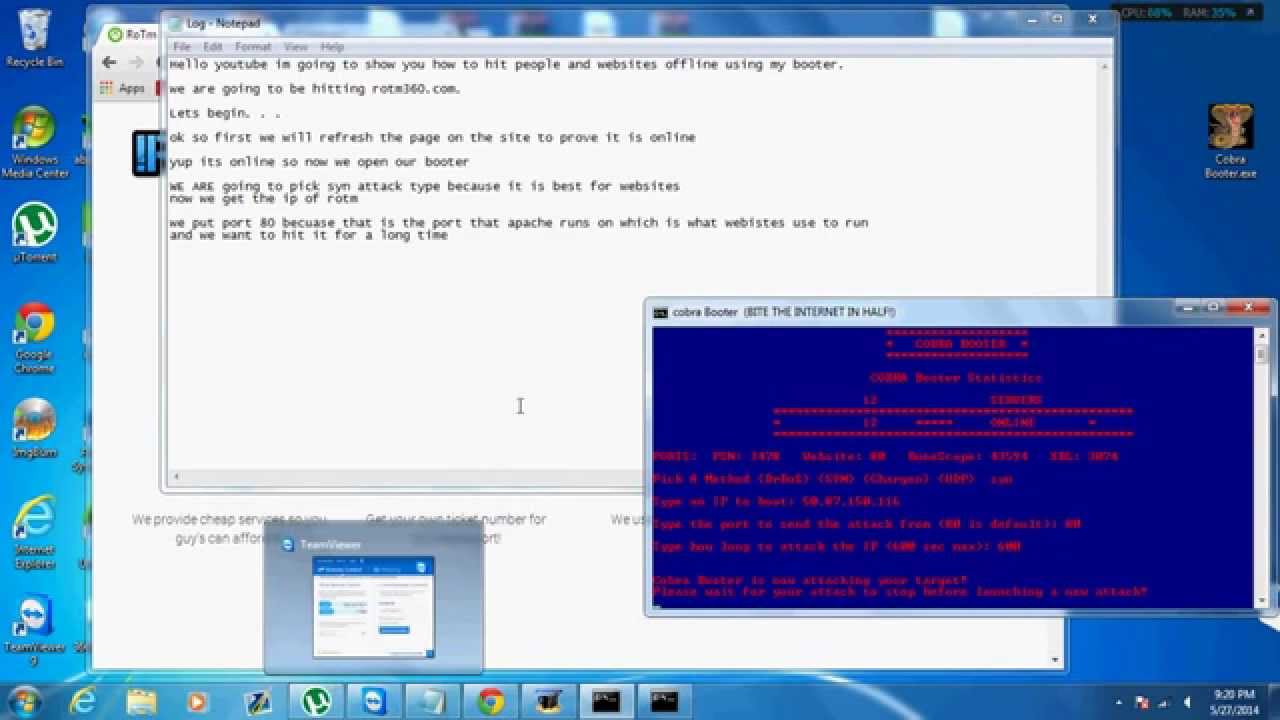The image size is (1280, 720).
Task: Click the 'now we get the ip of rotm' line
Action: tap(263, 199)
